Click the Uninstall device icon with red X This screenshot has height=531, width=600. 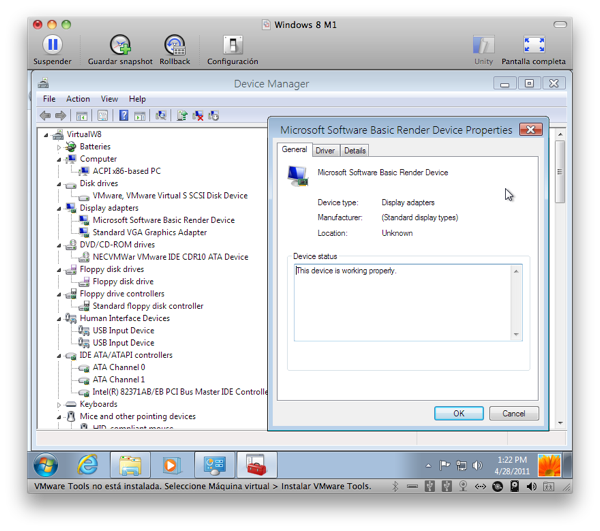click(198, 116)
